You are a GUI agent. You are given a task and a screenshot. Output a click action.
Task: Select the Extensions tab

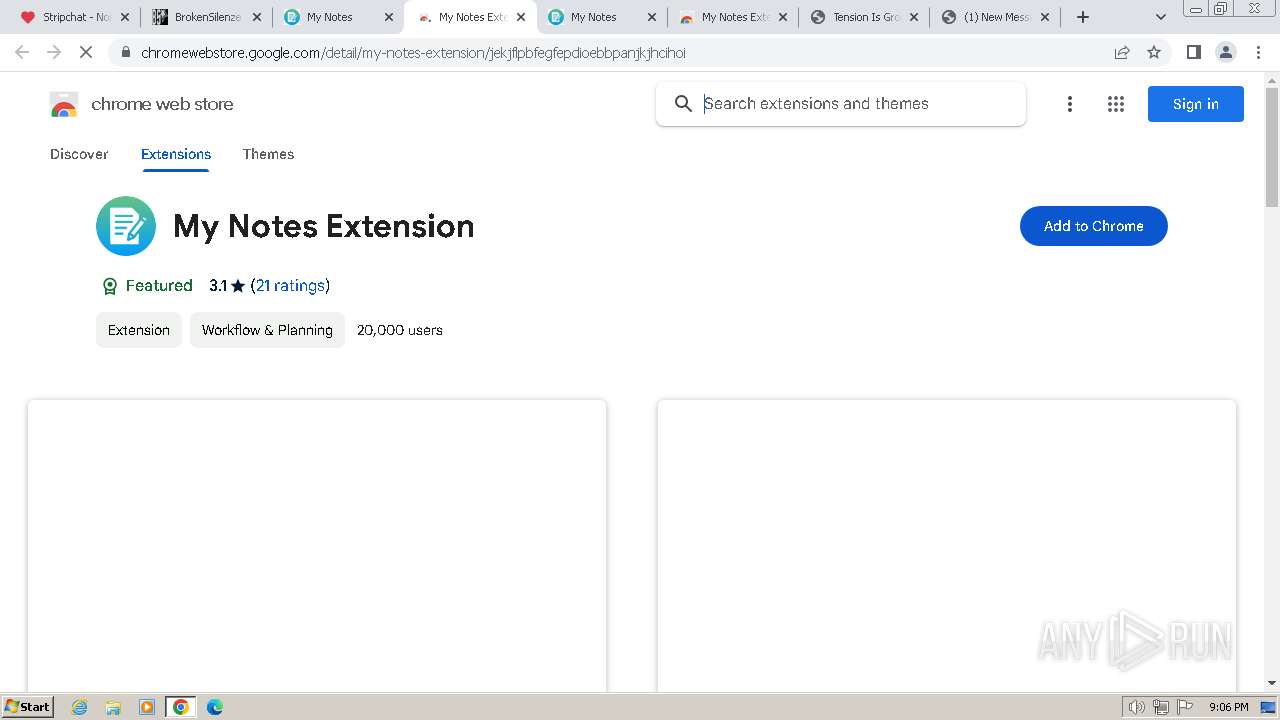(x=176, y=154)
